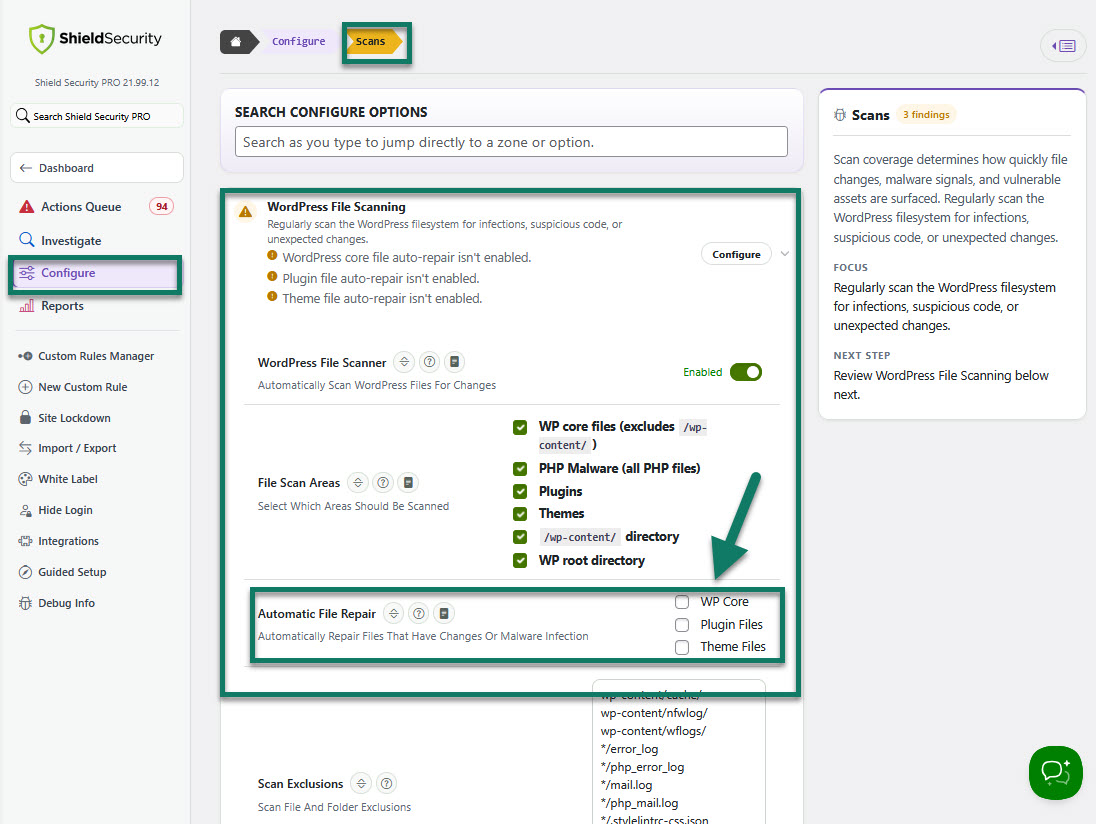Click the Configure button for File Scanning
This screenshot has height=824, width=1096.
736,254
